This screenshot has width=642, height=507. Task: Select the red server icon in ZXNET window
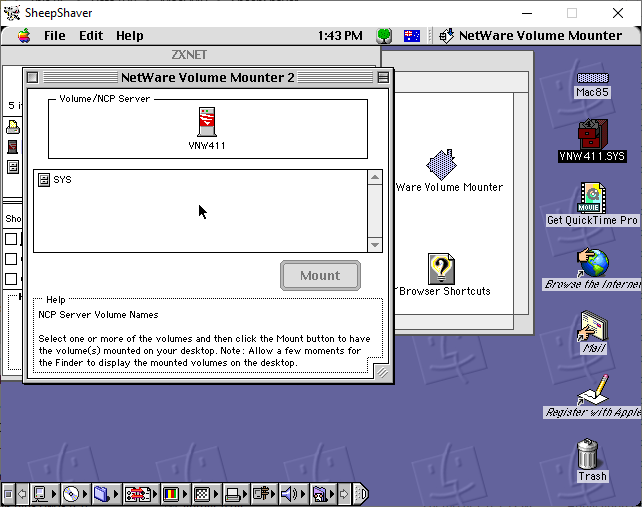coord(13,147)
